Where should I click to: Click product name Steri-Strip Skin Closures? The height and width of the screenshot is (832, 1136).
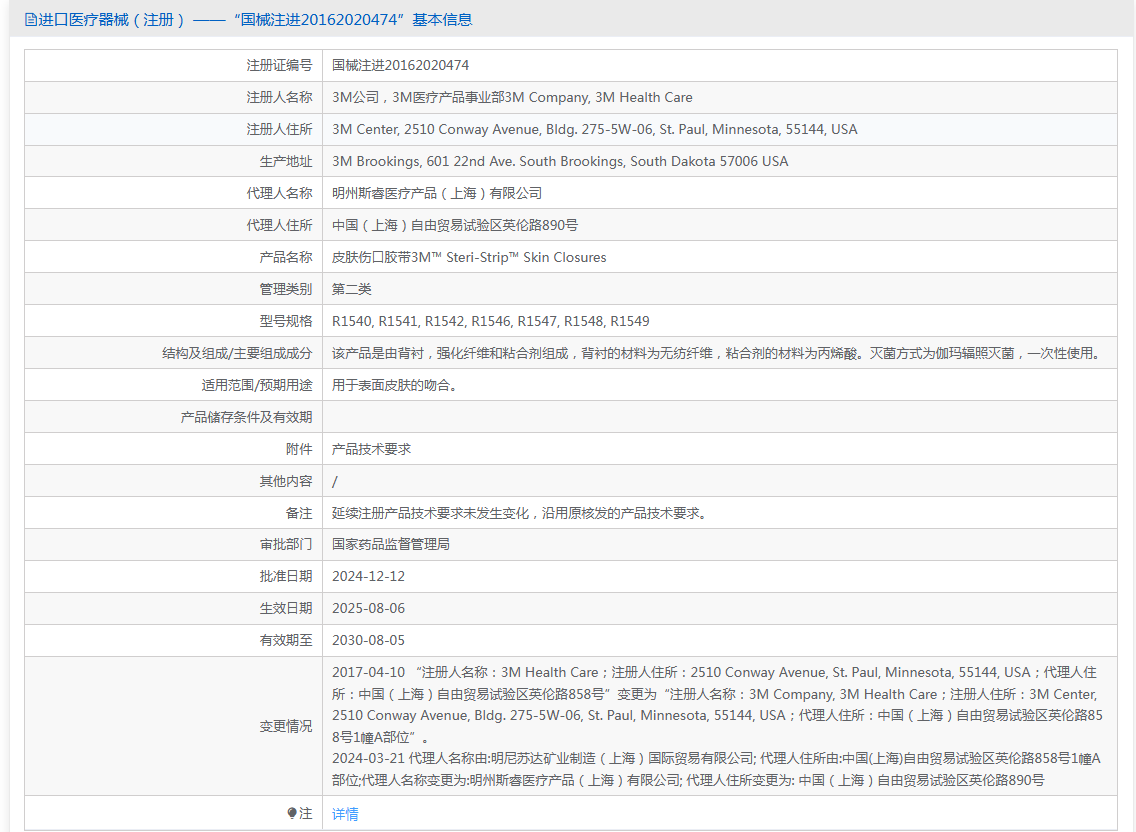(x=469, y=257)
